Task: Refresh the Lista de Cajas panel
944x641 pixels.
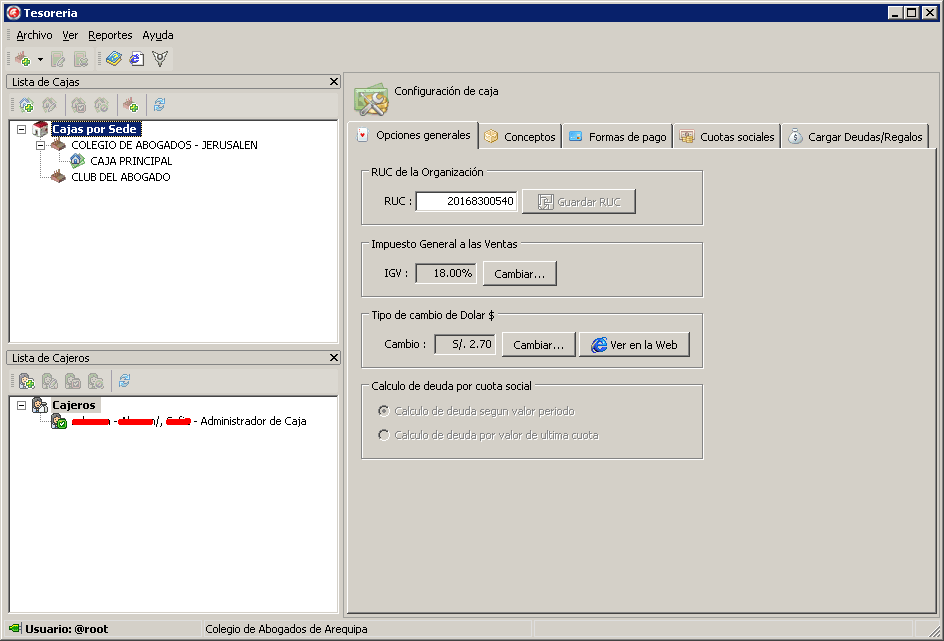Action: coord(160,105)
